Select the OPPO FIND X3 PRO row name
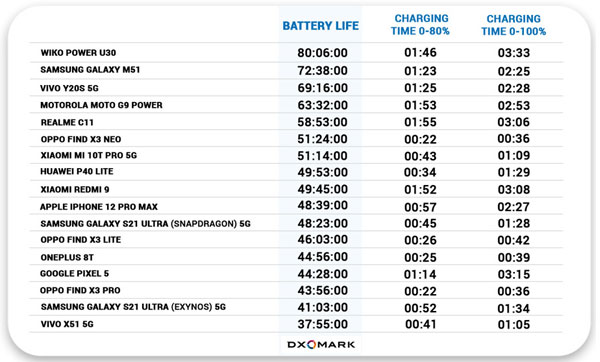 (x=80, y=290)
